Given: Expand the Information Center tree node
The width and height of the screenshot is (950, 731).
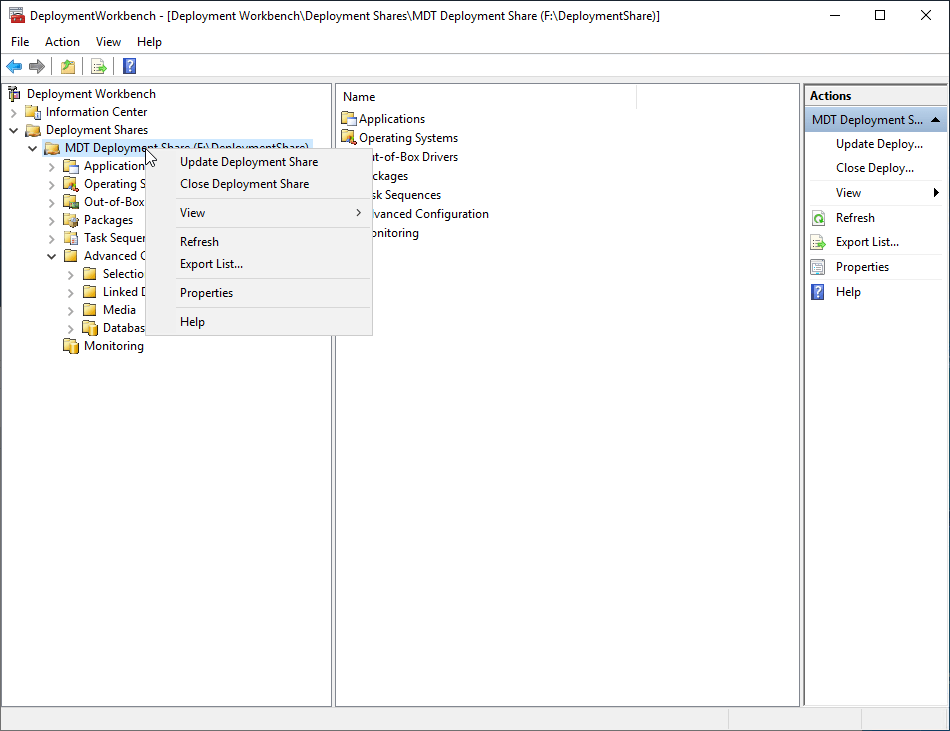Looking at the screenshot, I should pos(14,112).
